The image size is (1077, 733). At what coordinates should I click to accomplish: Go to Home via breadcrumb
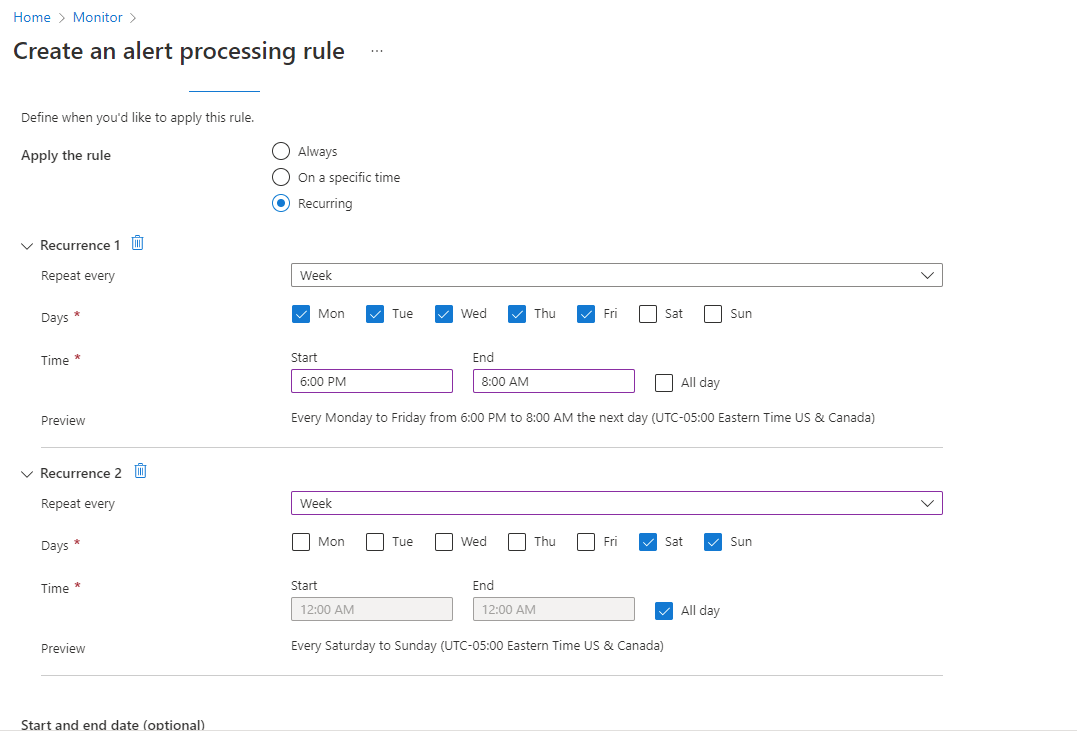tap(31, 16)
